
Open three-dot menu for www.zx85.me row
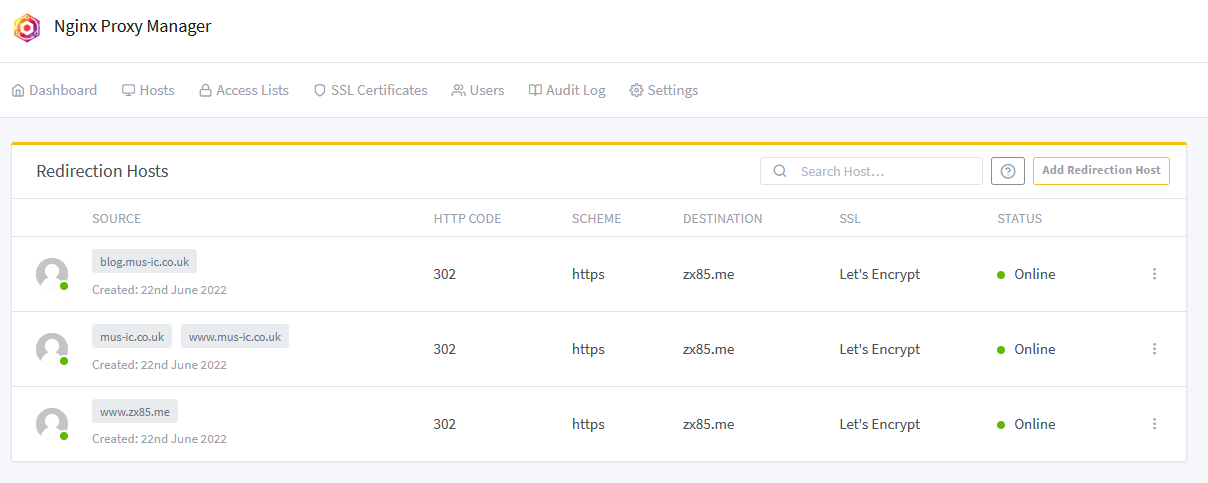coord(1154,424)
